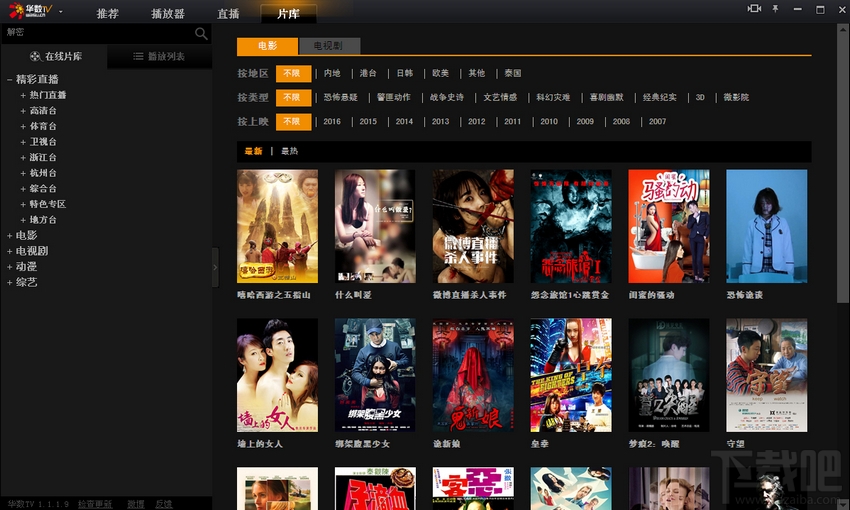
Task: Select the 电视剧 category tab
Action: pyautogui.click(x=329, y=46)
